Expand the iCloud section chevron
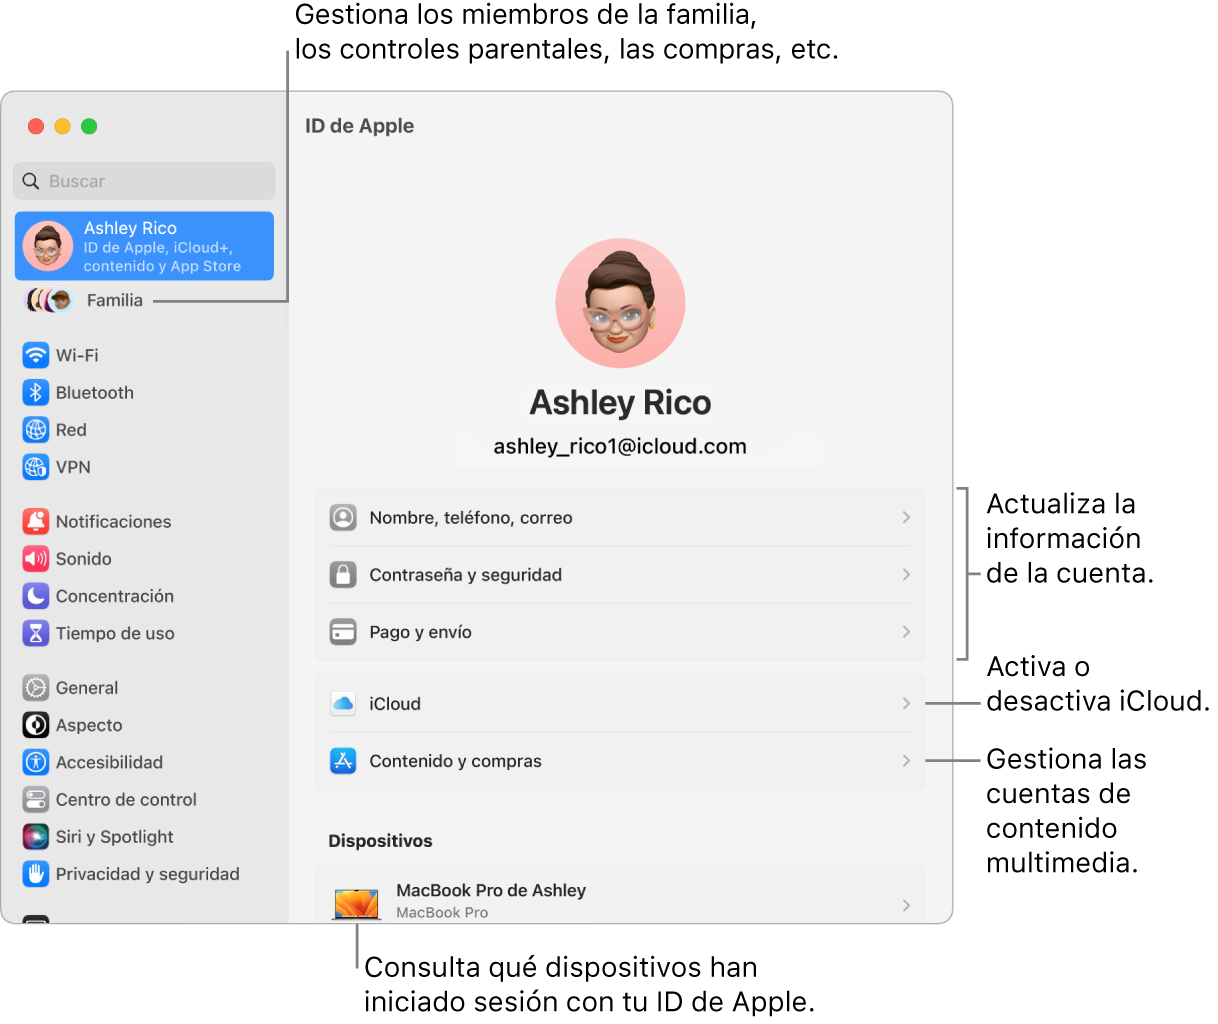 click(906, 703)
